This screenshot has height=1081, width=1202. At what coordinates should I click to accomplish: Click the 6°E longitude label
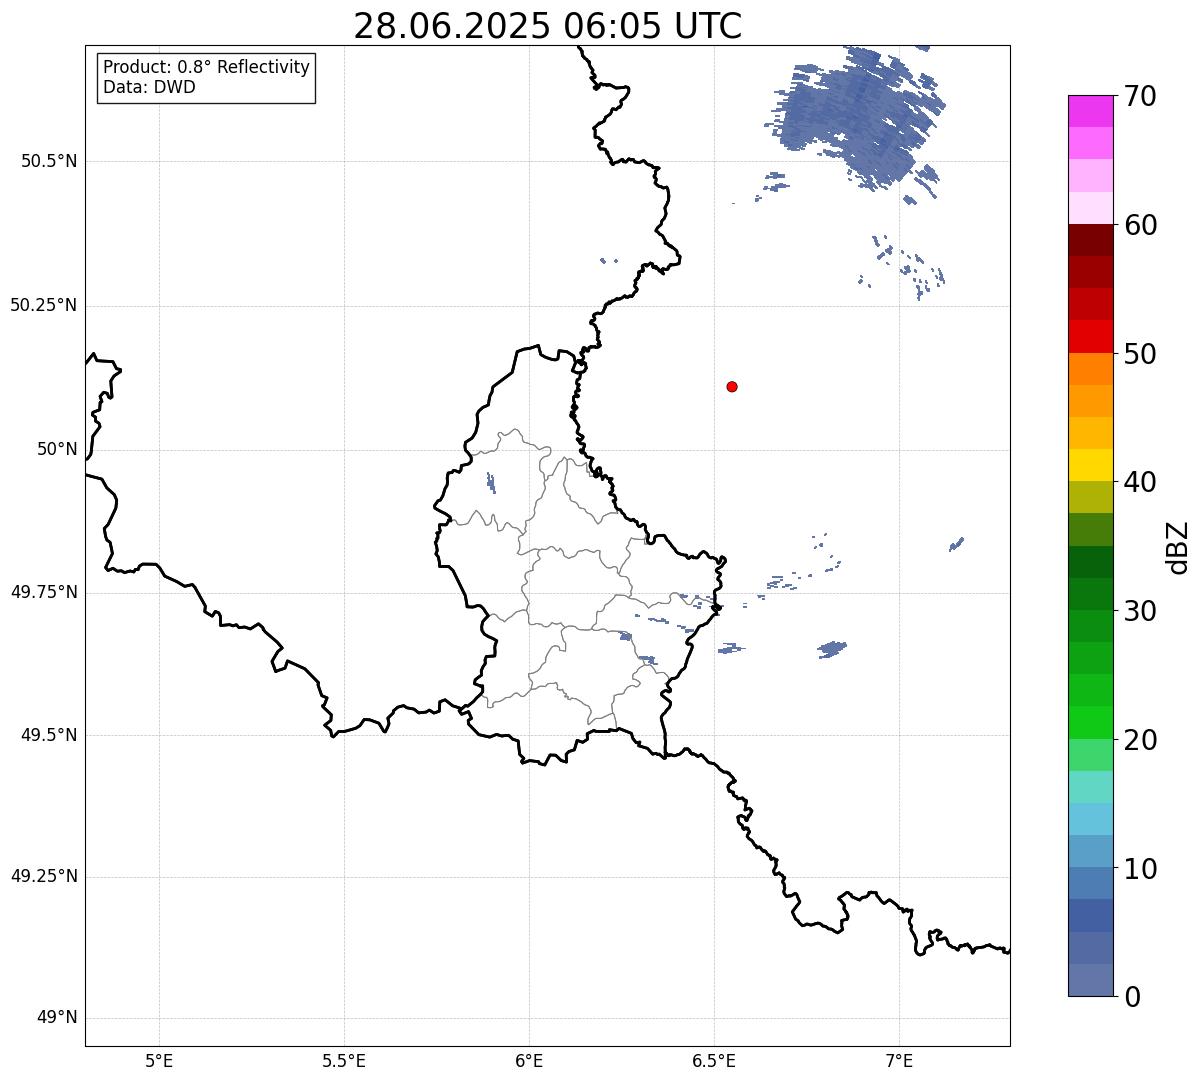click(529, 1060)
